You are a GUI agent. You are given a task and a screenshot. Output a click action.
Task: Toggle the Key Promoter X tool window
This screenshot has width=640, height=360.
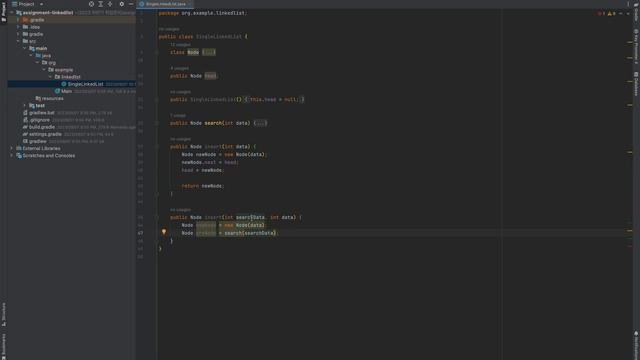click(636, 46)
